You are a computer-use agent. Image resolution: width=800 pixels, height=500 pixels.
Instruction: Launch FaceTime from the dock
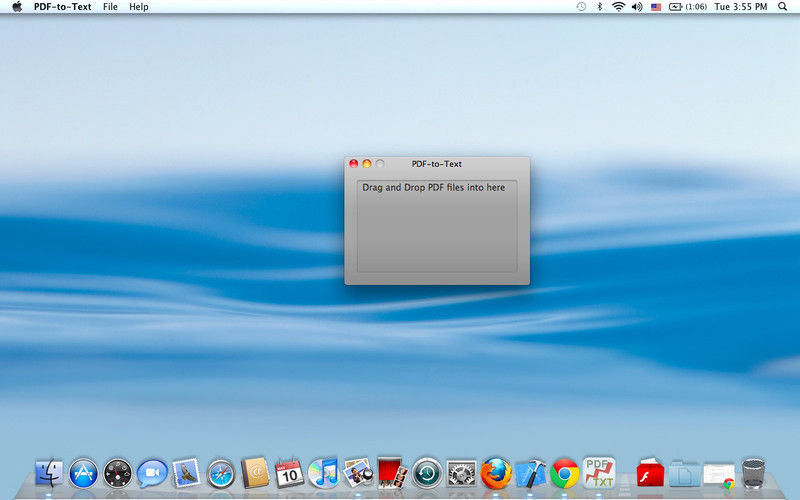[152, 473]
